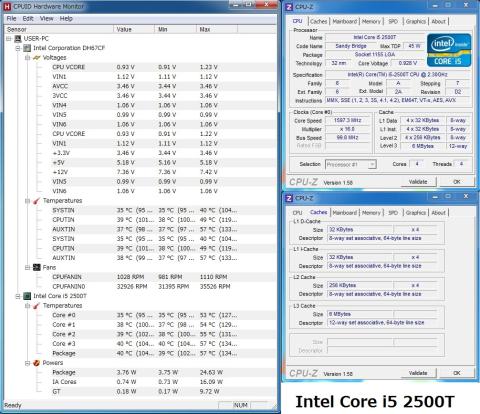Collapse the Intel Core i5 2500T node
The height and width of the screenshot is (414, 480).
pyautogui.click(x=18, y=296)
